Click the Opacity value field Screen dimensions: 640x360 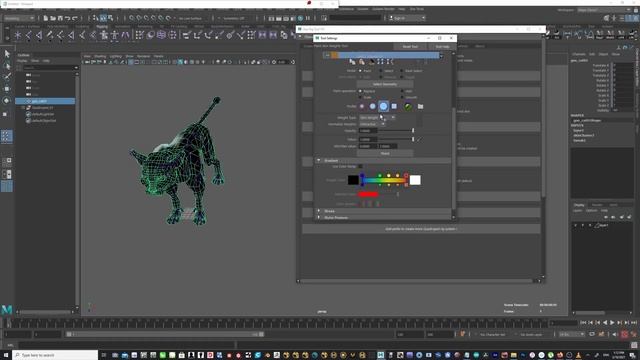pos(367,131)
